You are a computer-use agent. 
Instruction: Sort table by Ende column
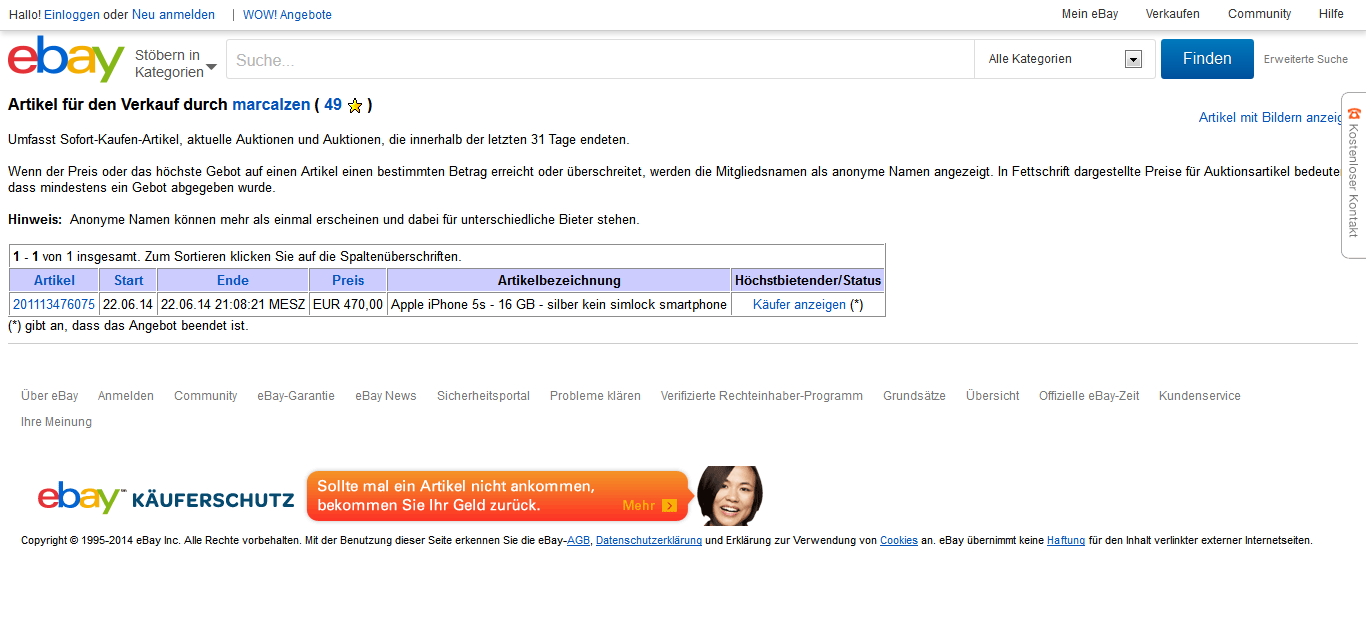[x=233, y=280]
